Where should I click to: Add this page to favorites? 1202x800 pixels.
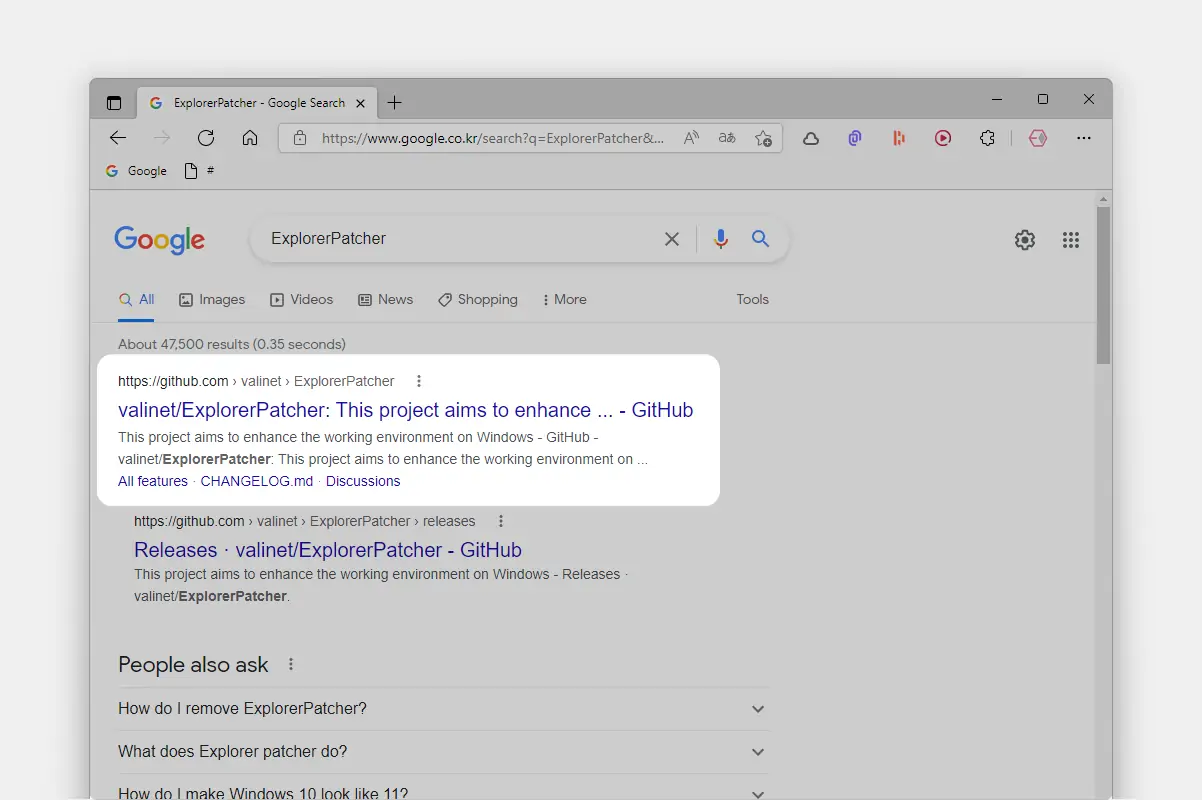click(x=763, y=138)
